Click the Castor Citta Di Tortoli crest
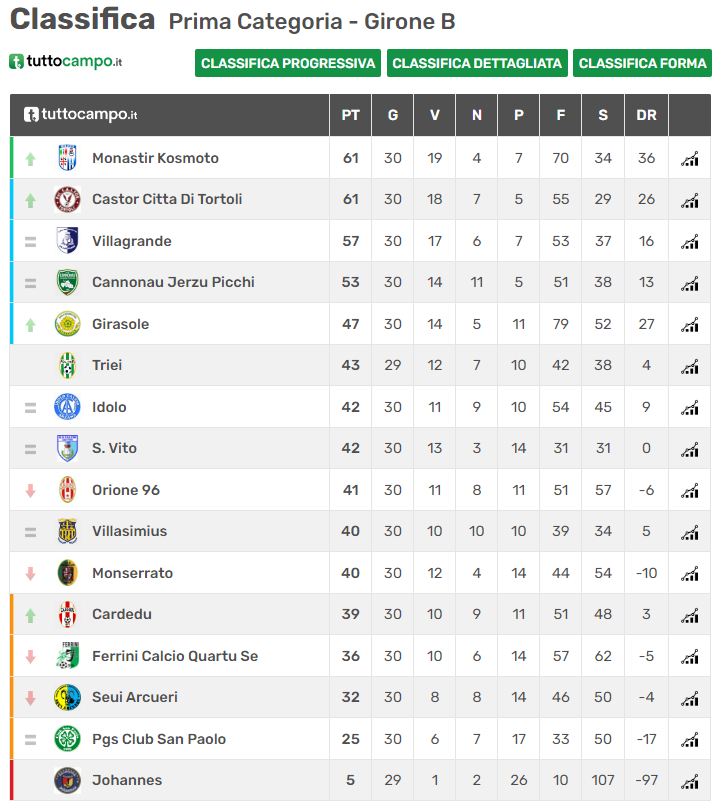Viewport: 722px width, 810px height. coord(67,199)
